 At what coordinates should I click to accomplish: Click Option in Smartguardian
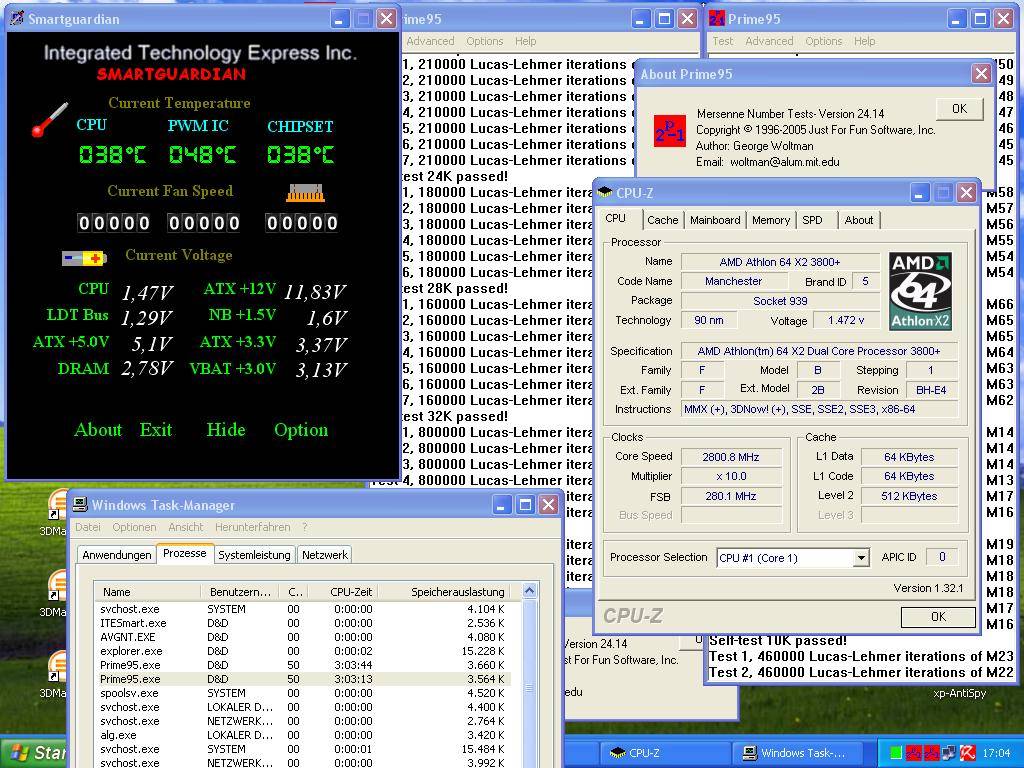point(301,430)
